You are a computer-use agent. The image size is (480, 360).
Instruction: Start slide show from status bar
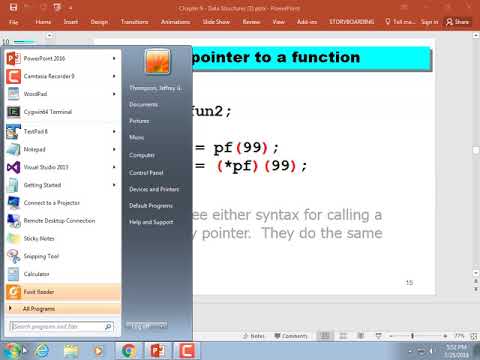click(x=378, y=336)
